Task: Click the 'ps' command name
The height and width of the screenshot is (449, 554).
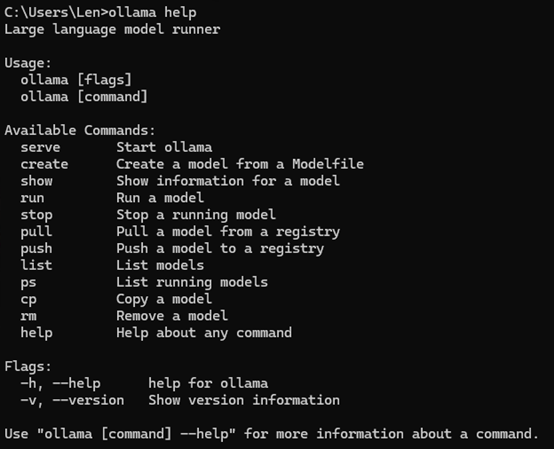Action: pos(28,283)
